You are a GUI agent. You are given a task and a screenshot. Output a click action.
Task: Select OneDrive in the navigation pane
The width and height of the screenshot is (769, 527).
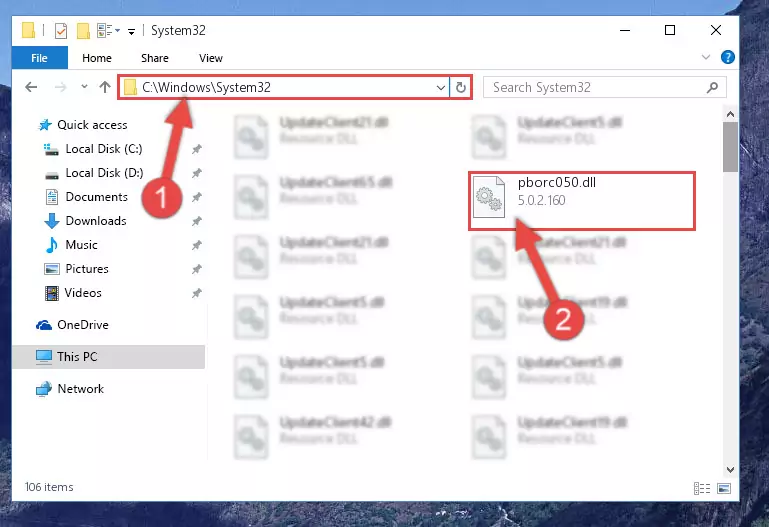pyautogui.click(x=83, y=325)
